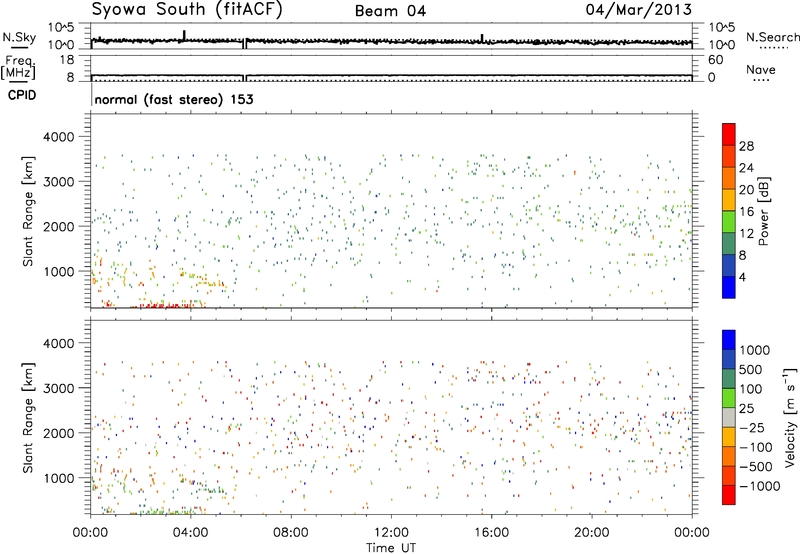The image size is (800, 554).
Task: Click '4' on the Power color scale
Action: (x=743, y=277)
